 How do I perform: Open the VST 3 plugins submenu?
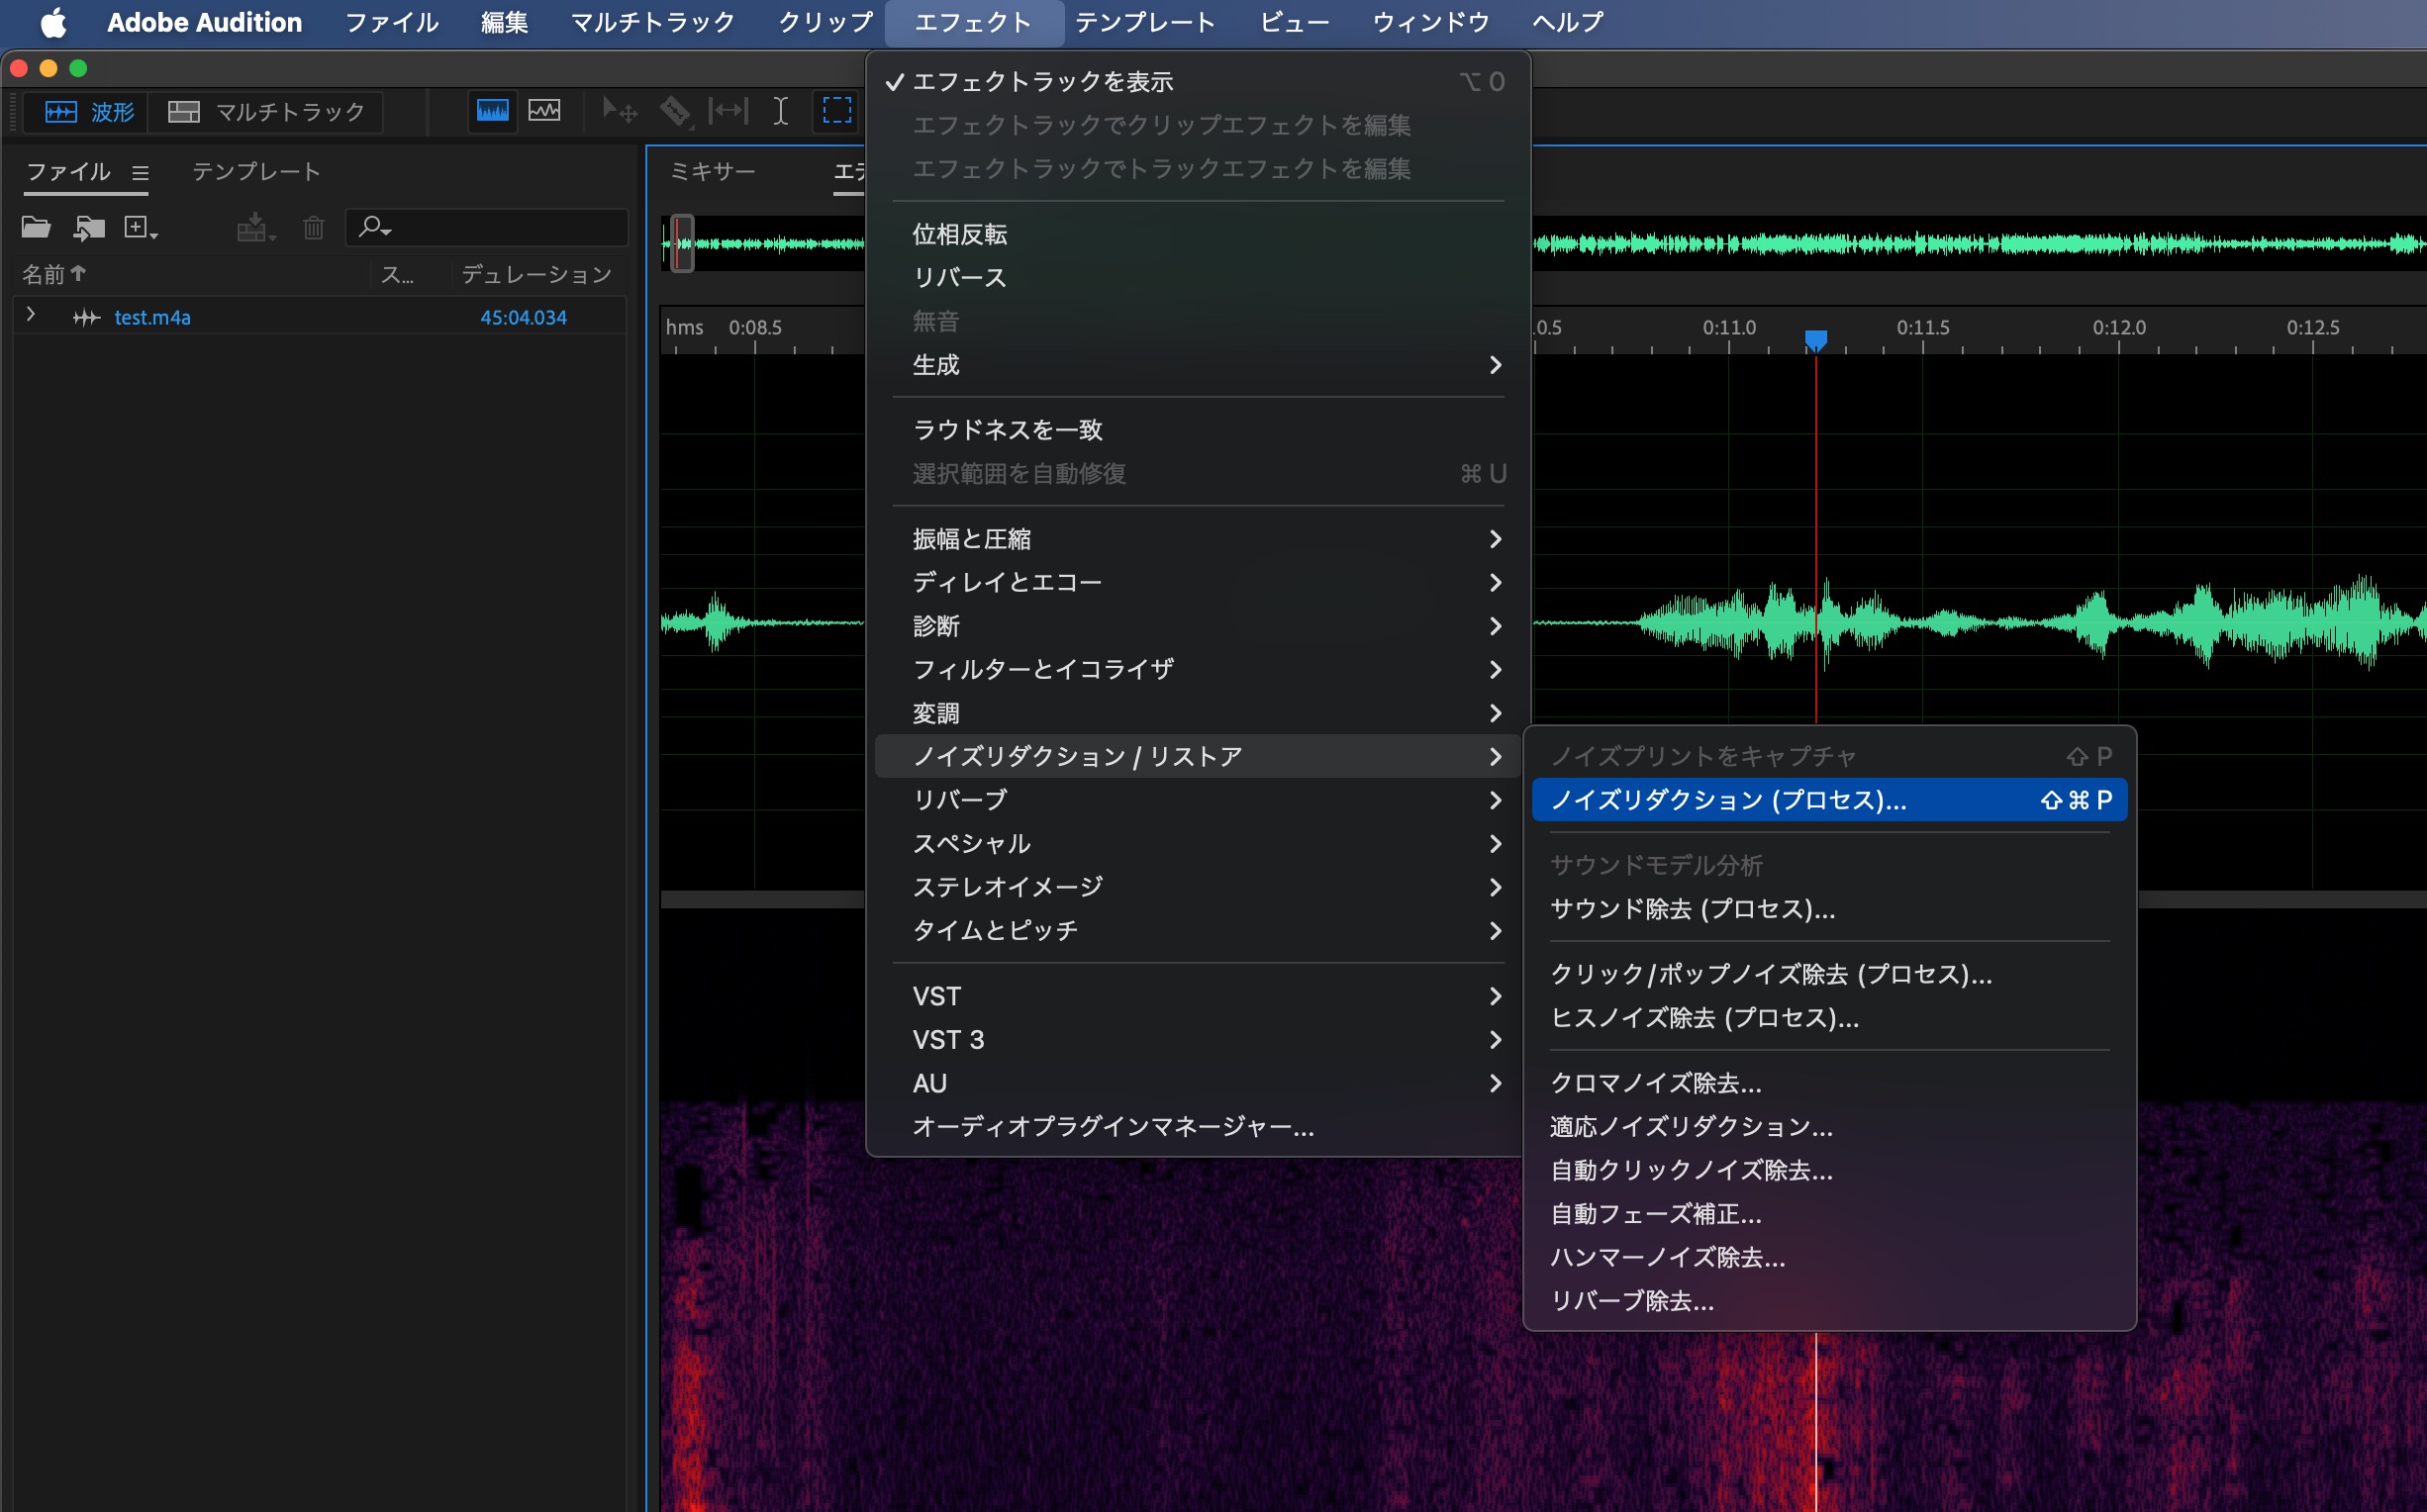pos(1197,1040)
